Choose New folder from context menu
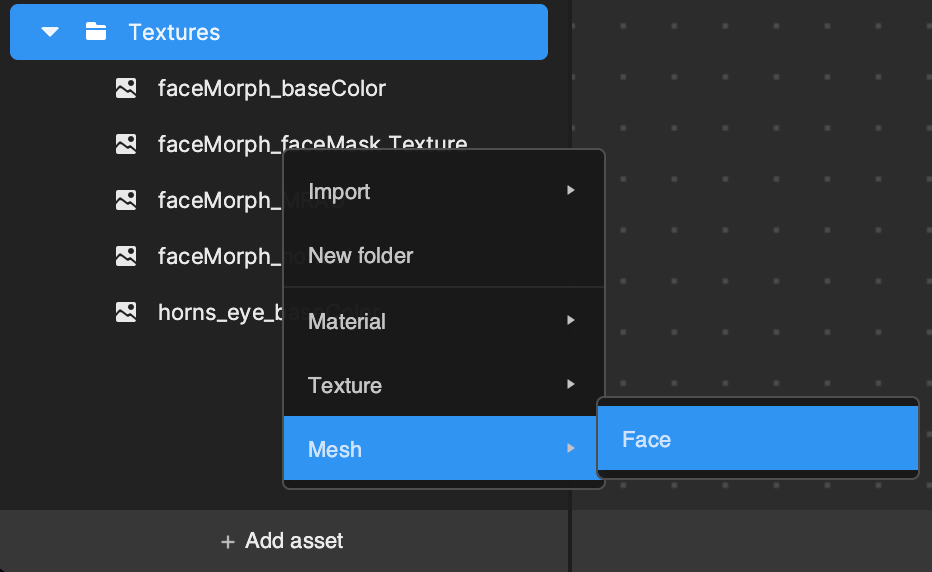The image size is (932, 572). [x=360, y=255]
